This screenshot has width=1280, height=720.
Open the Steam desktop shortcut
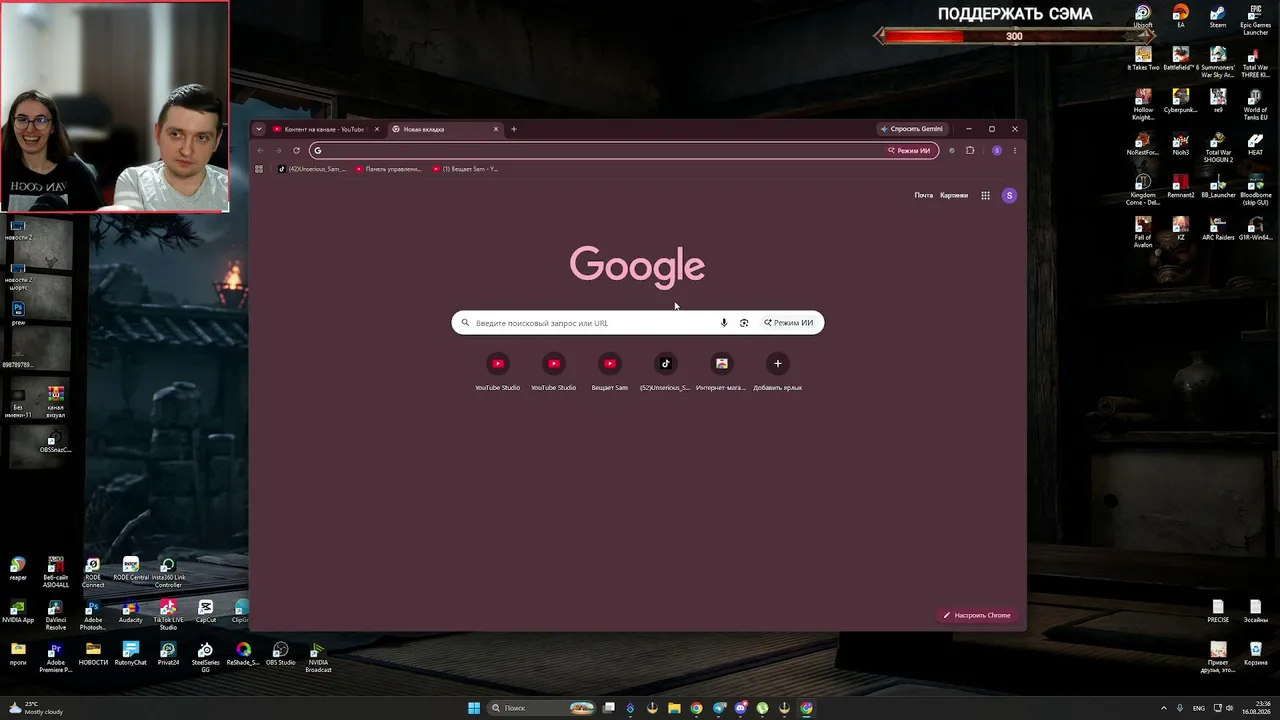point(1218,17)
